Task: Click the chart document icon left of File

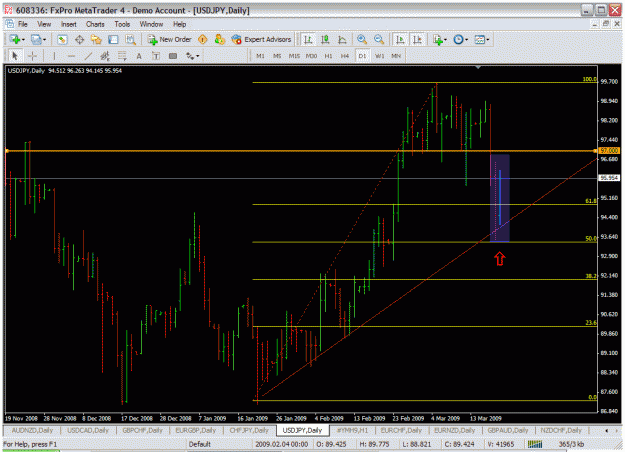Action: (9, 24)
